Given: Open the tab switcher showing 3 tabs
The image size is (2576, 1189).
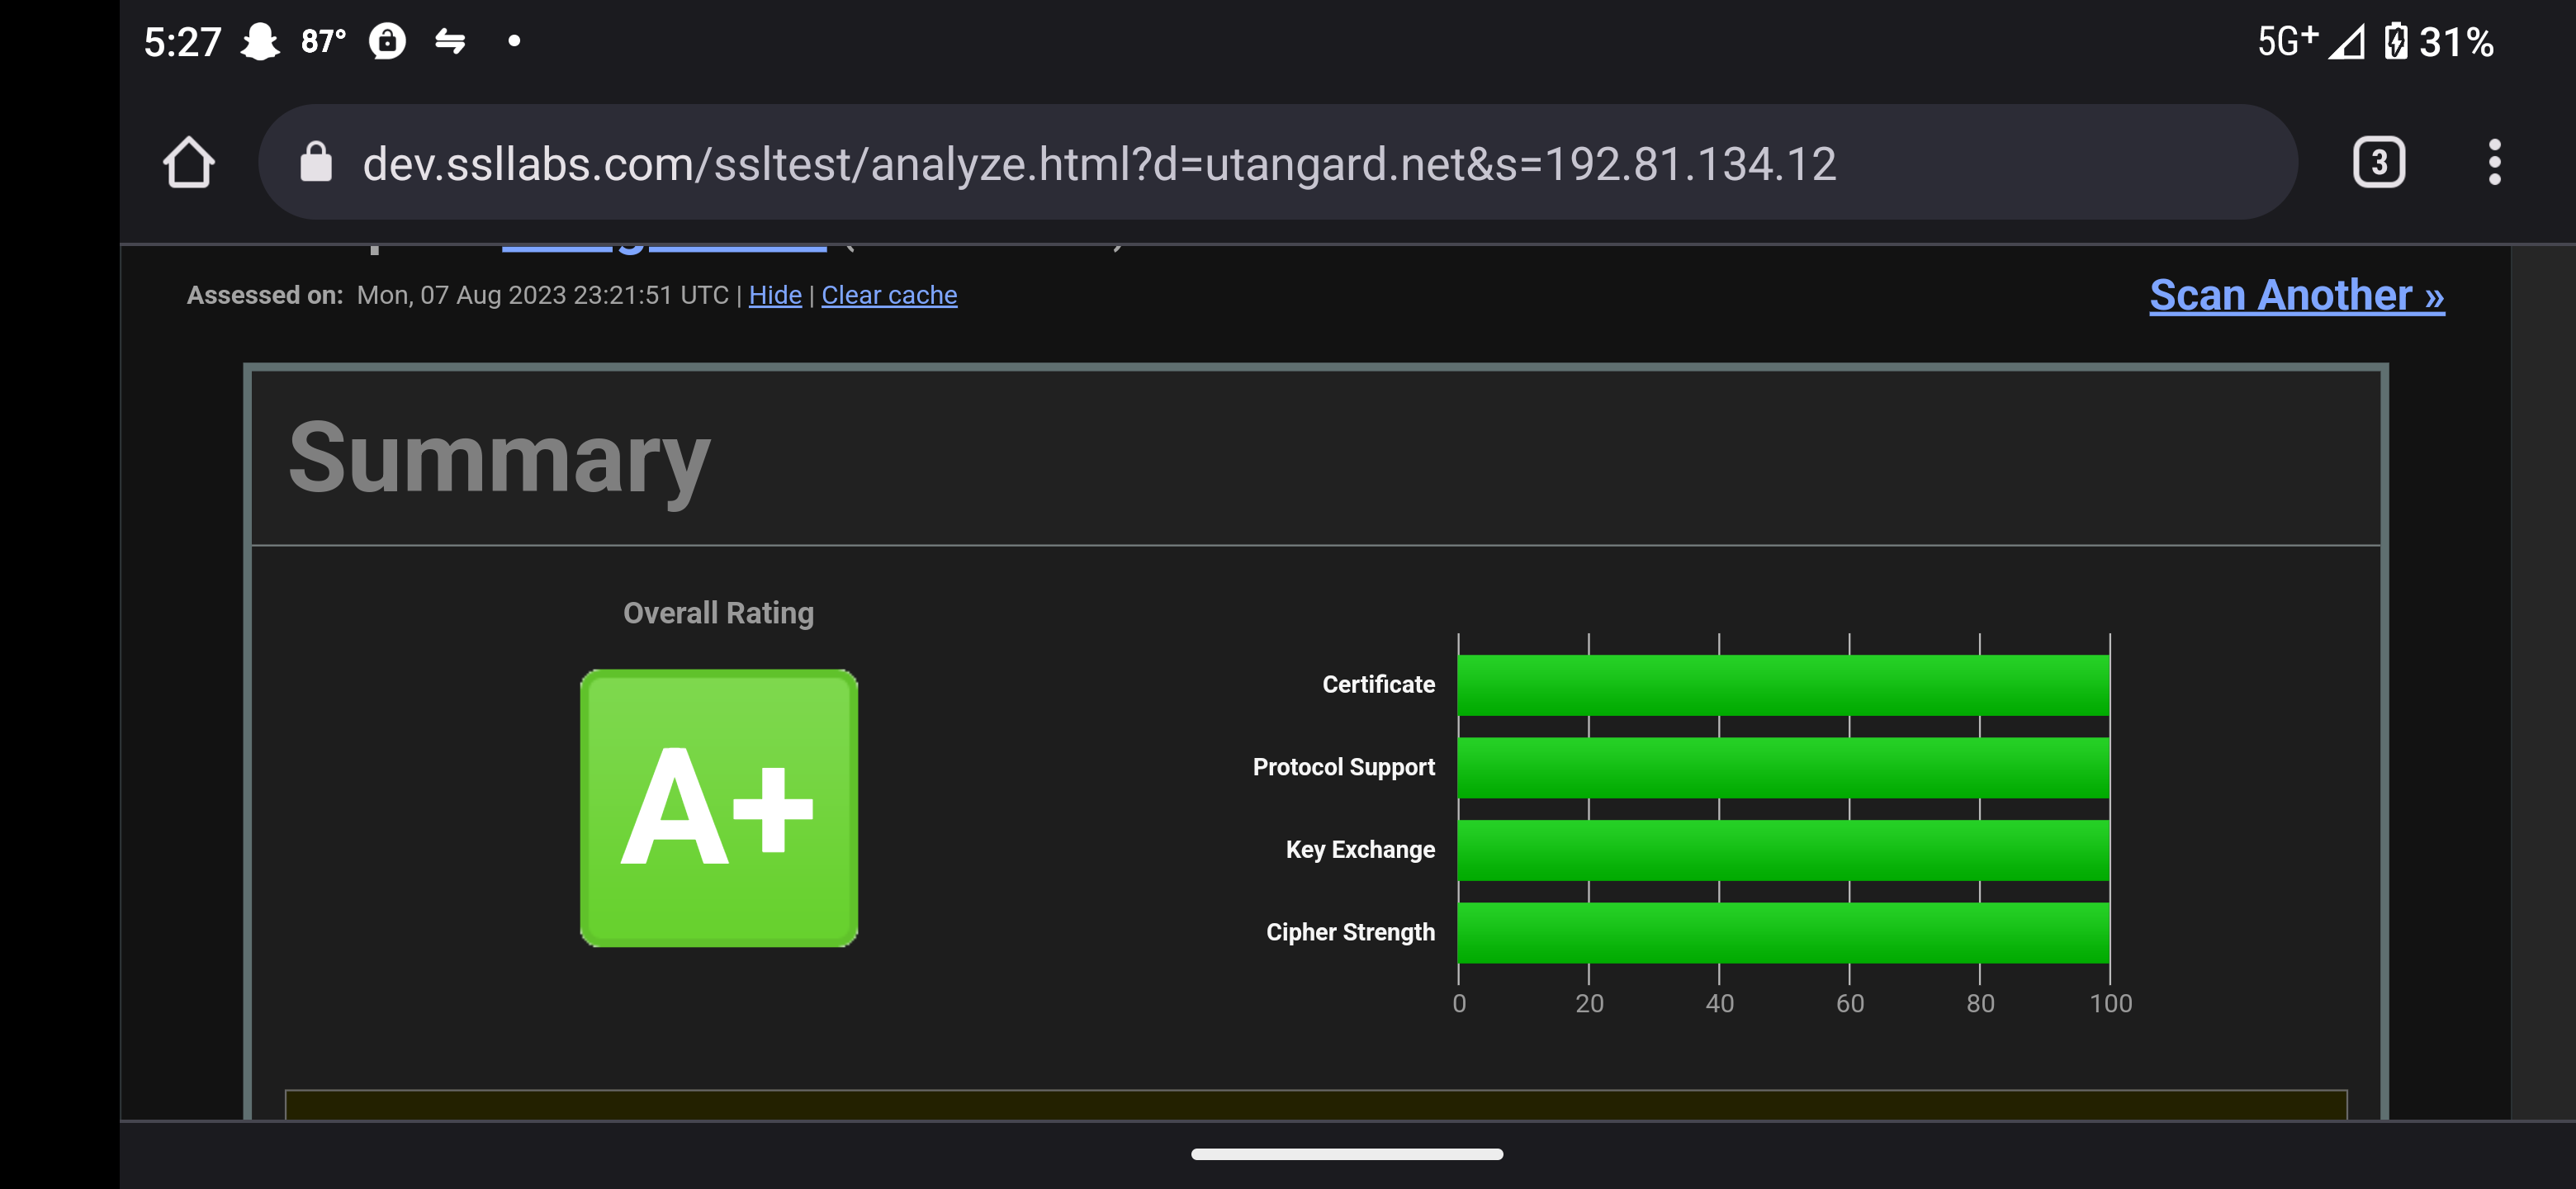Looking at the screenshot, I should [2379, 162].
